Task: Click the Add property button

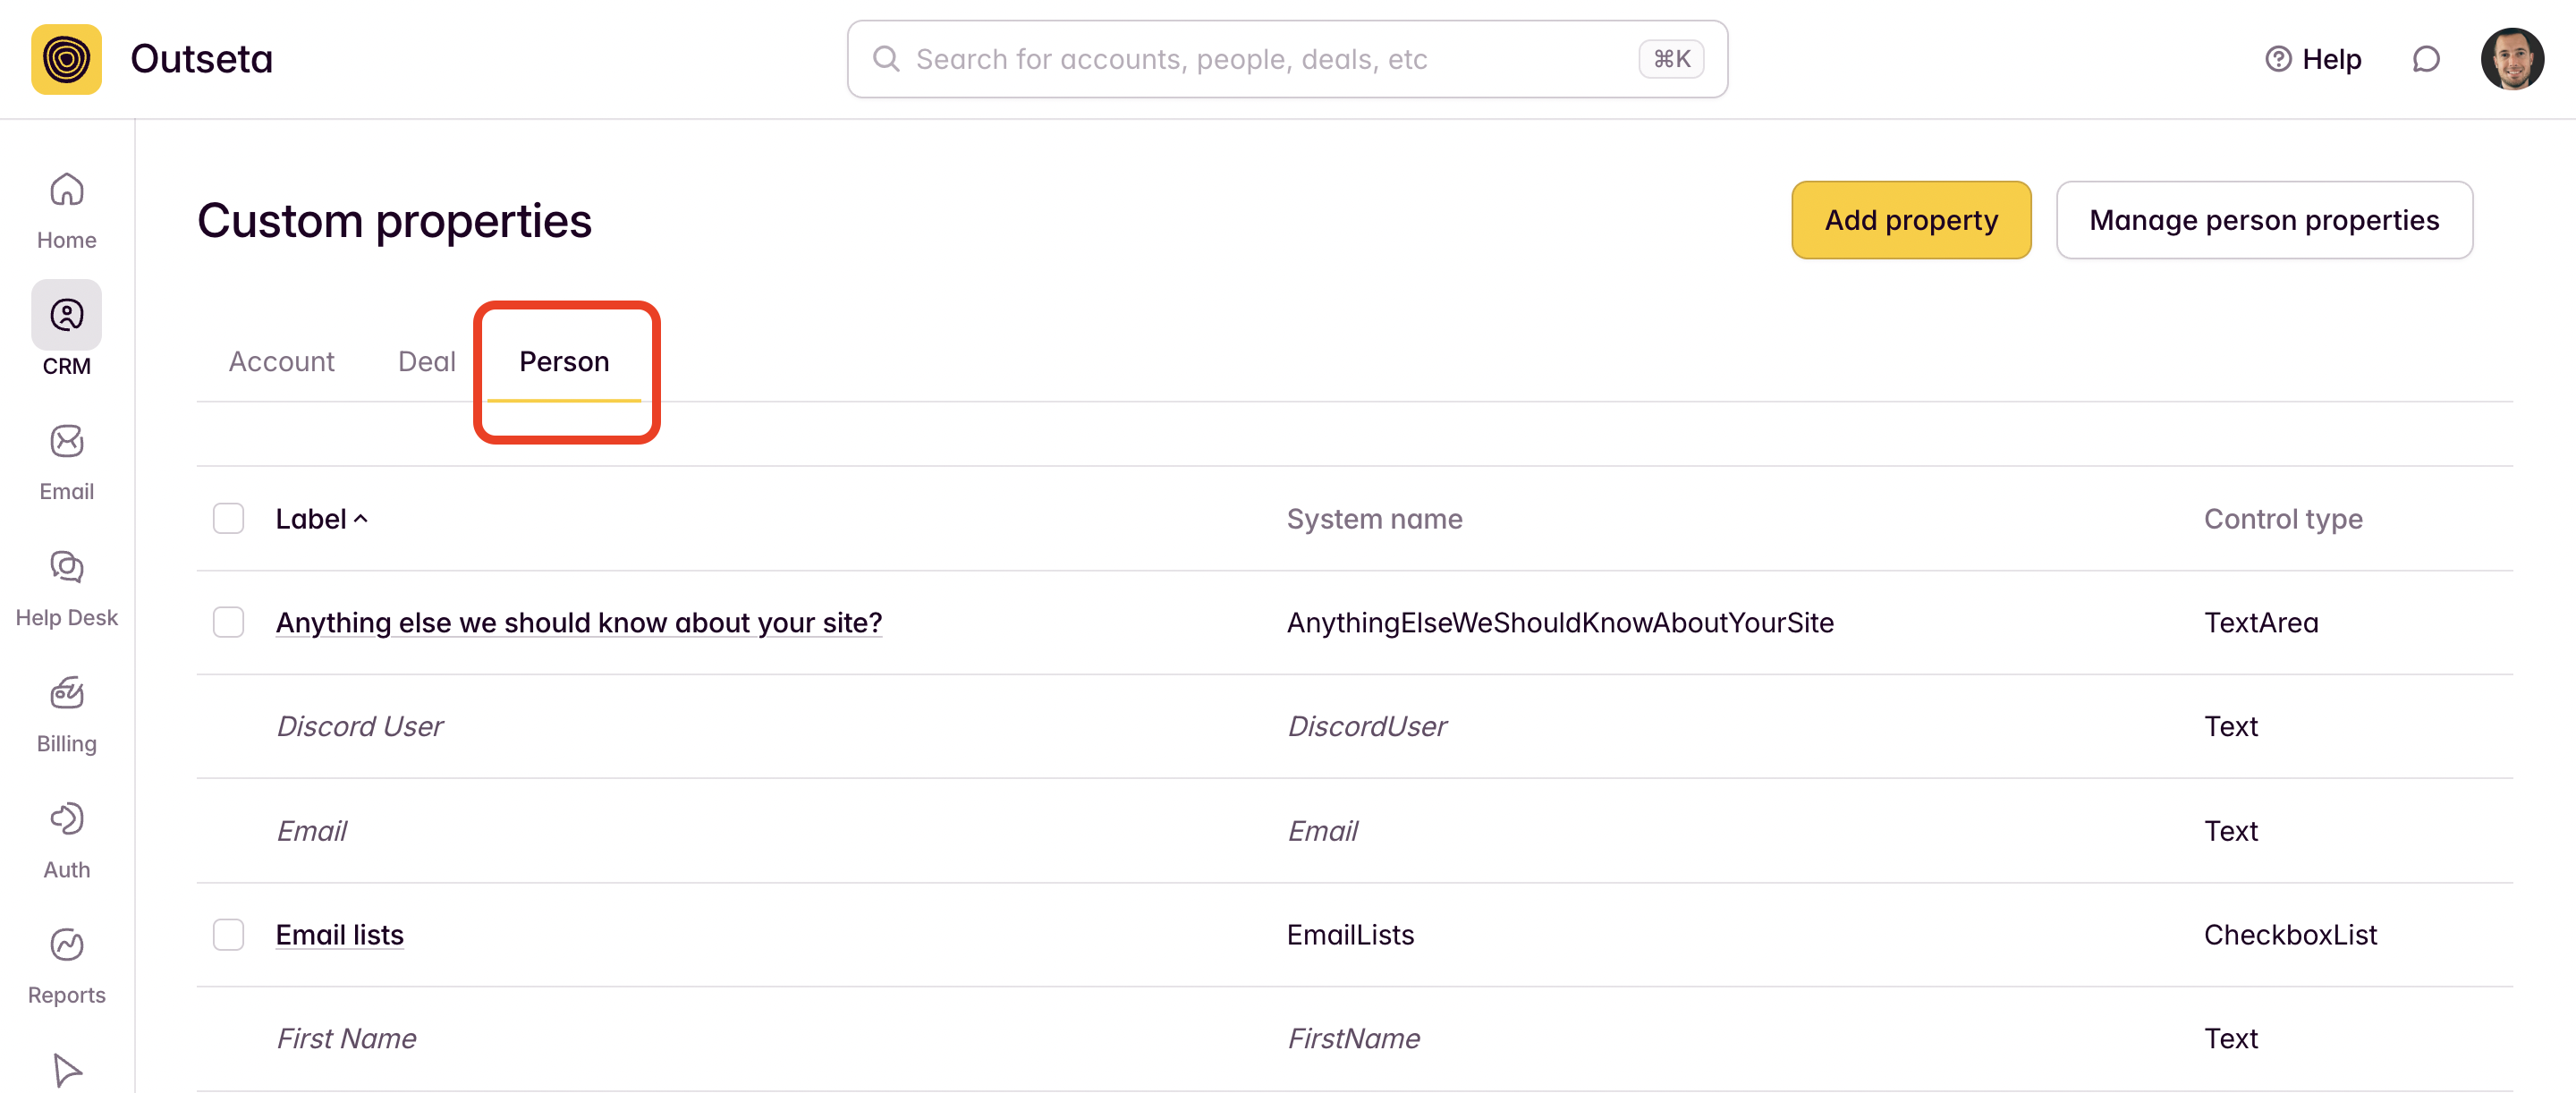Action: pos(1910,220)
